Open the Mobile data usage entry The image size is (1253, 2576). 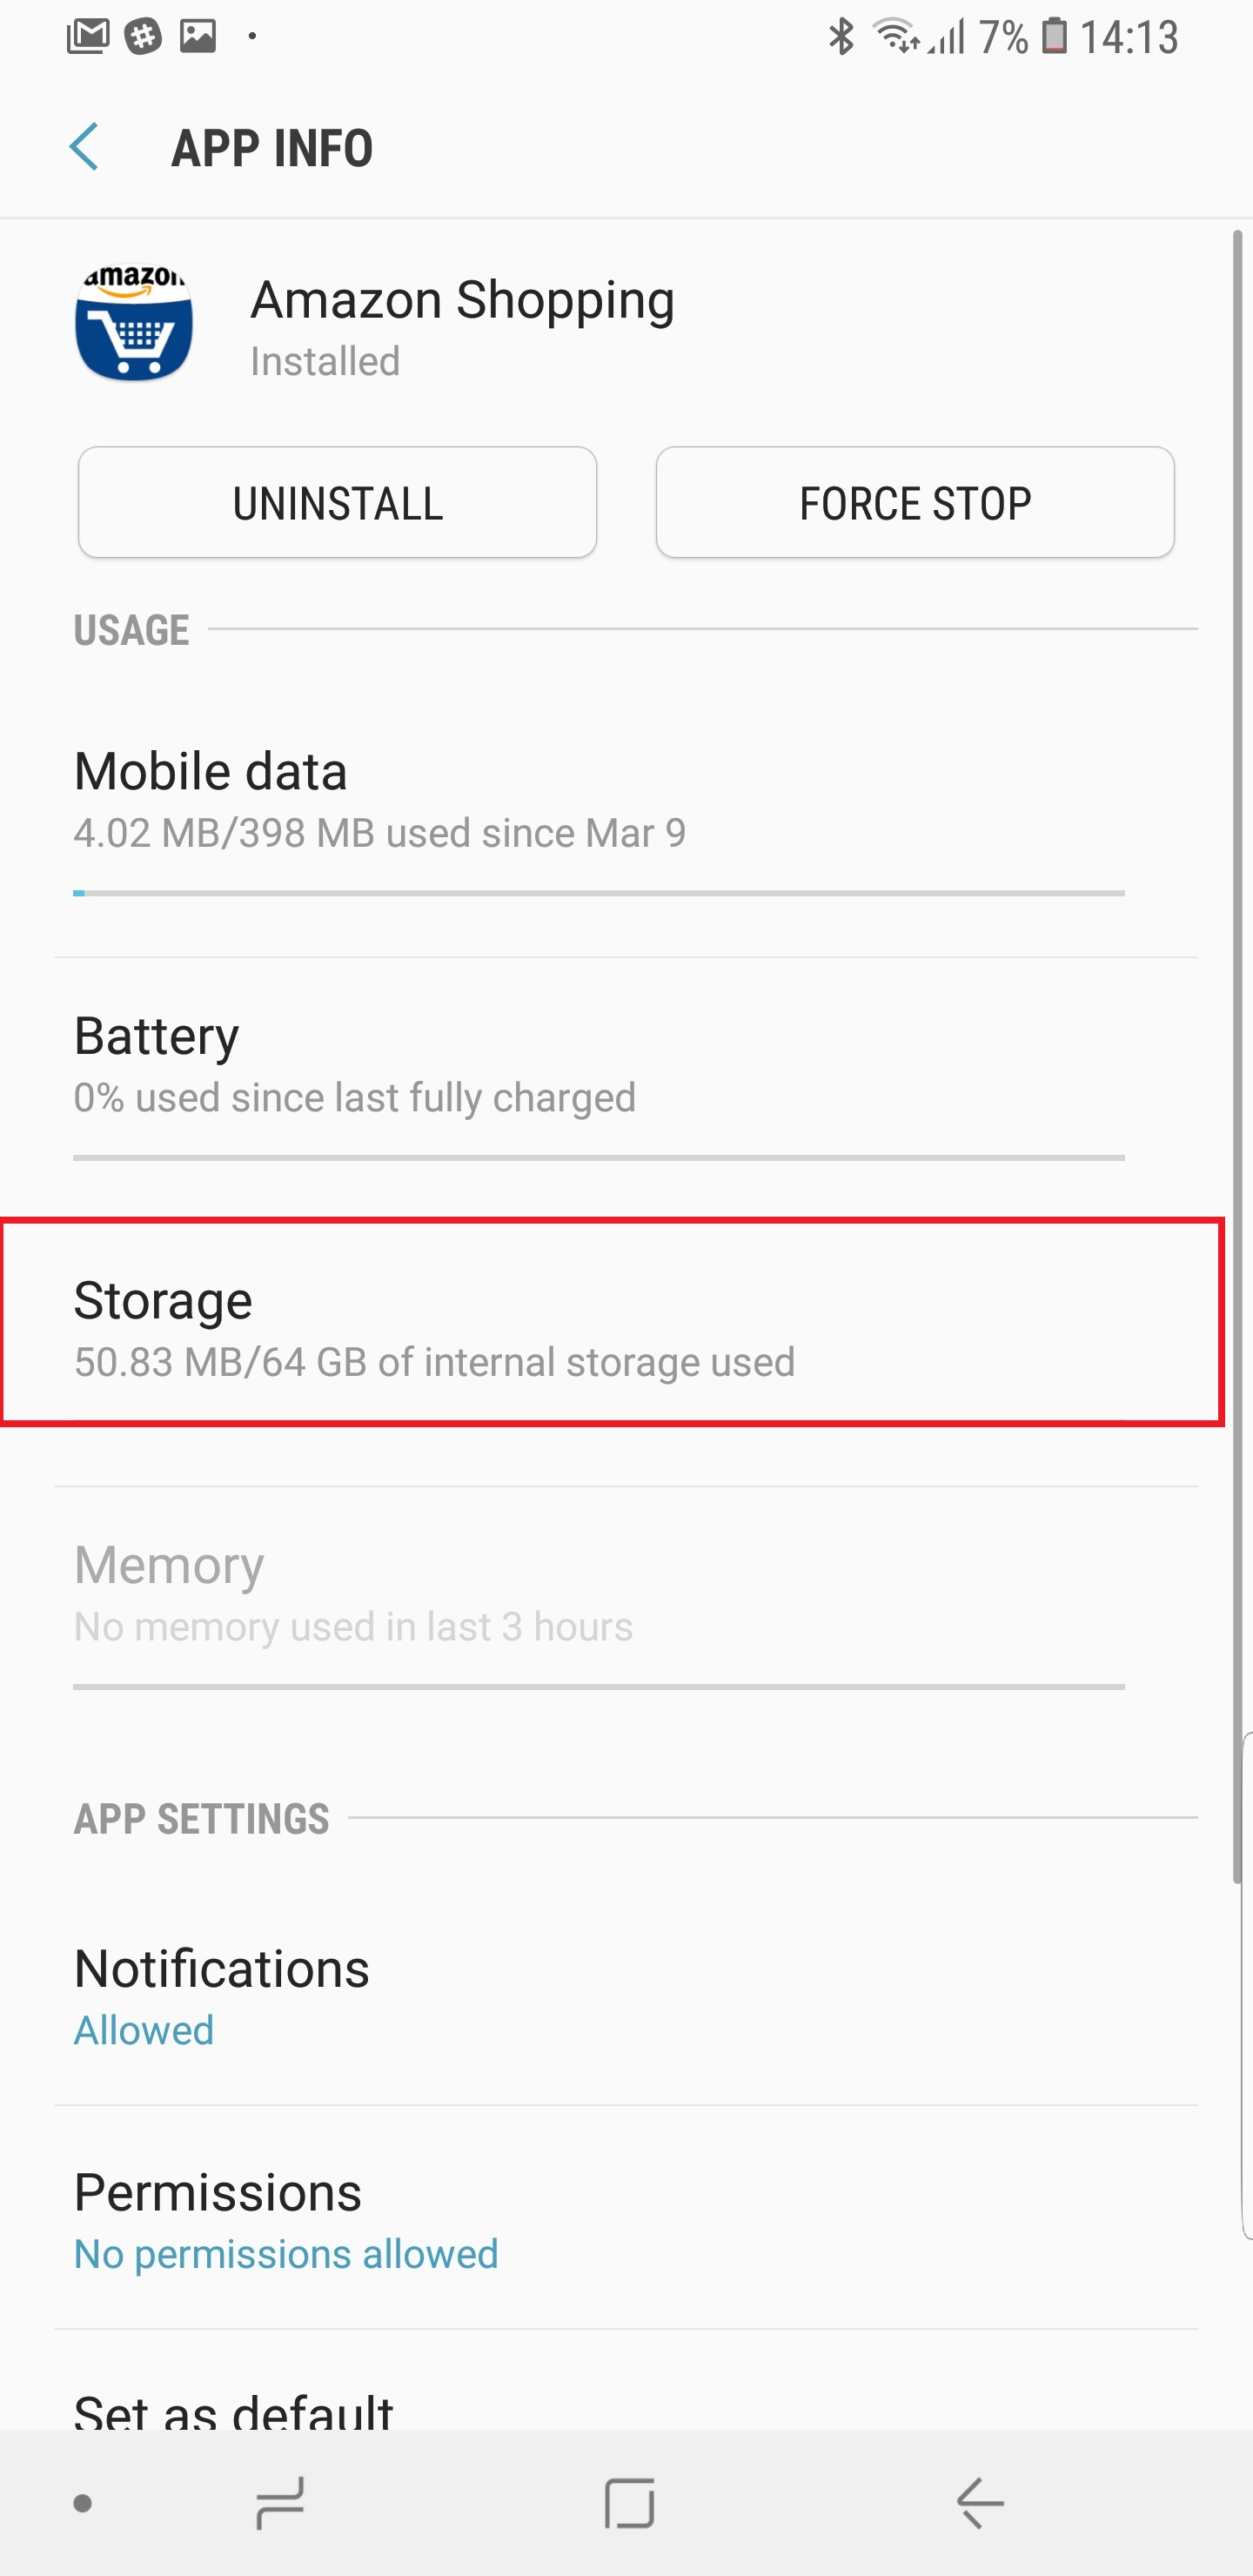point(600,800)
